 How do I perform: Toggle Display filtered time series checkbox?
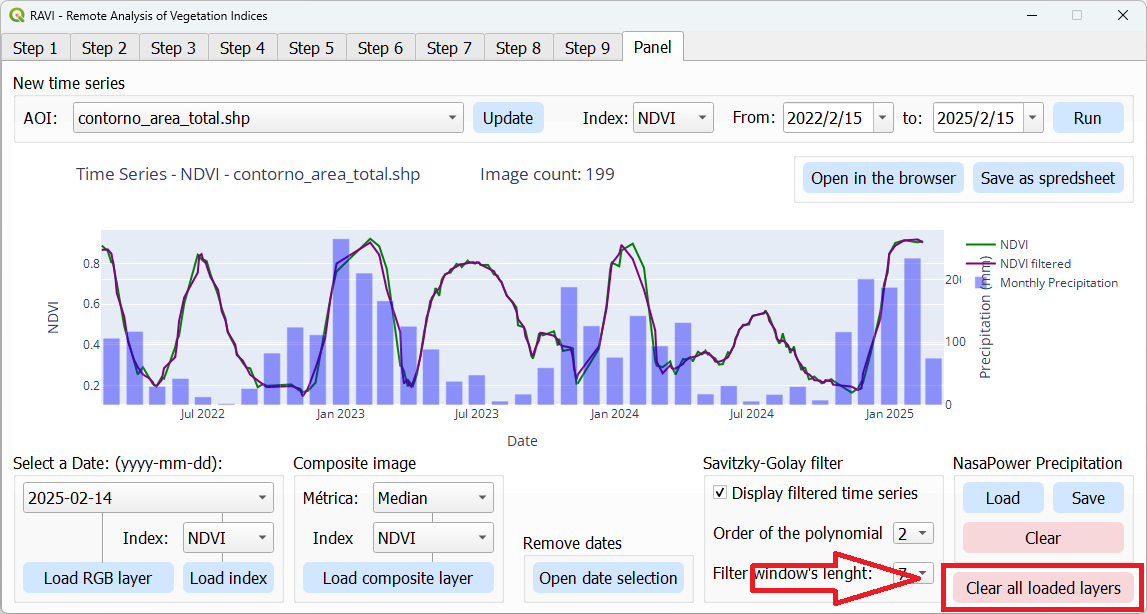(720, 493)
